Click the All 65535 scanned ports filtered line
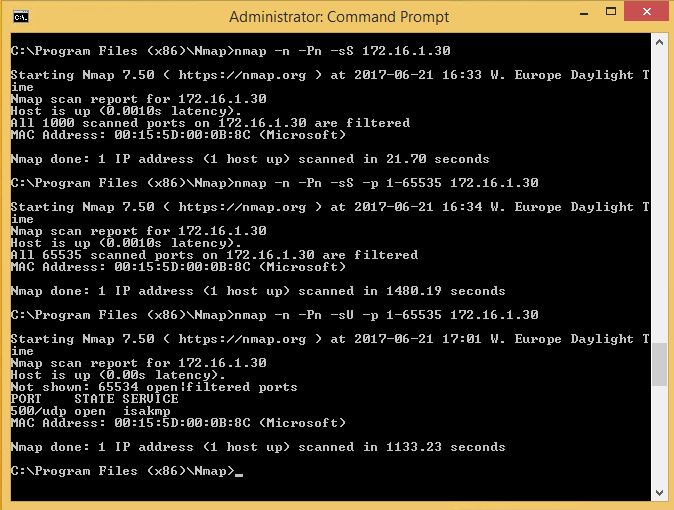This screenshot has width=674, height=510. [214, 255]
